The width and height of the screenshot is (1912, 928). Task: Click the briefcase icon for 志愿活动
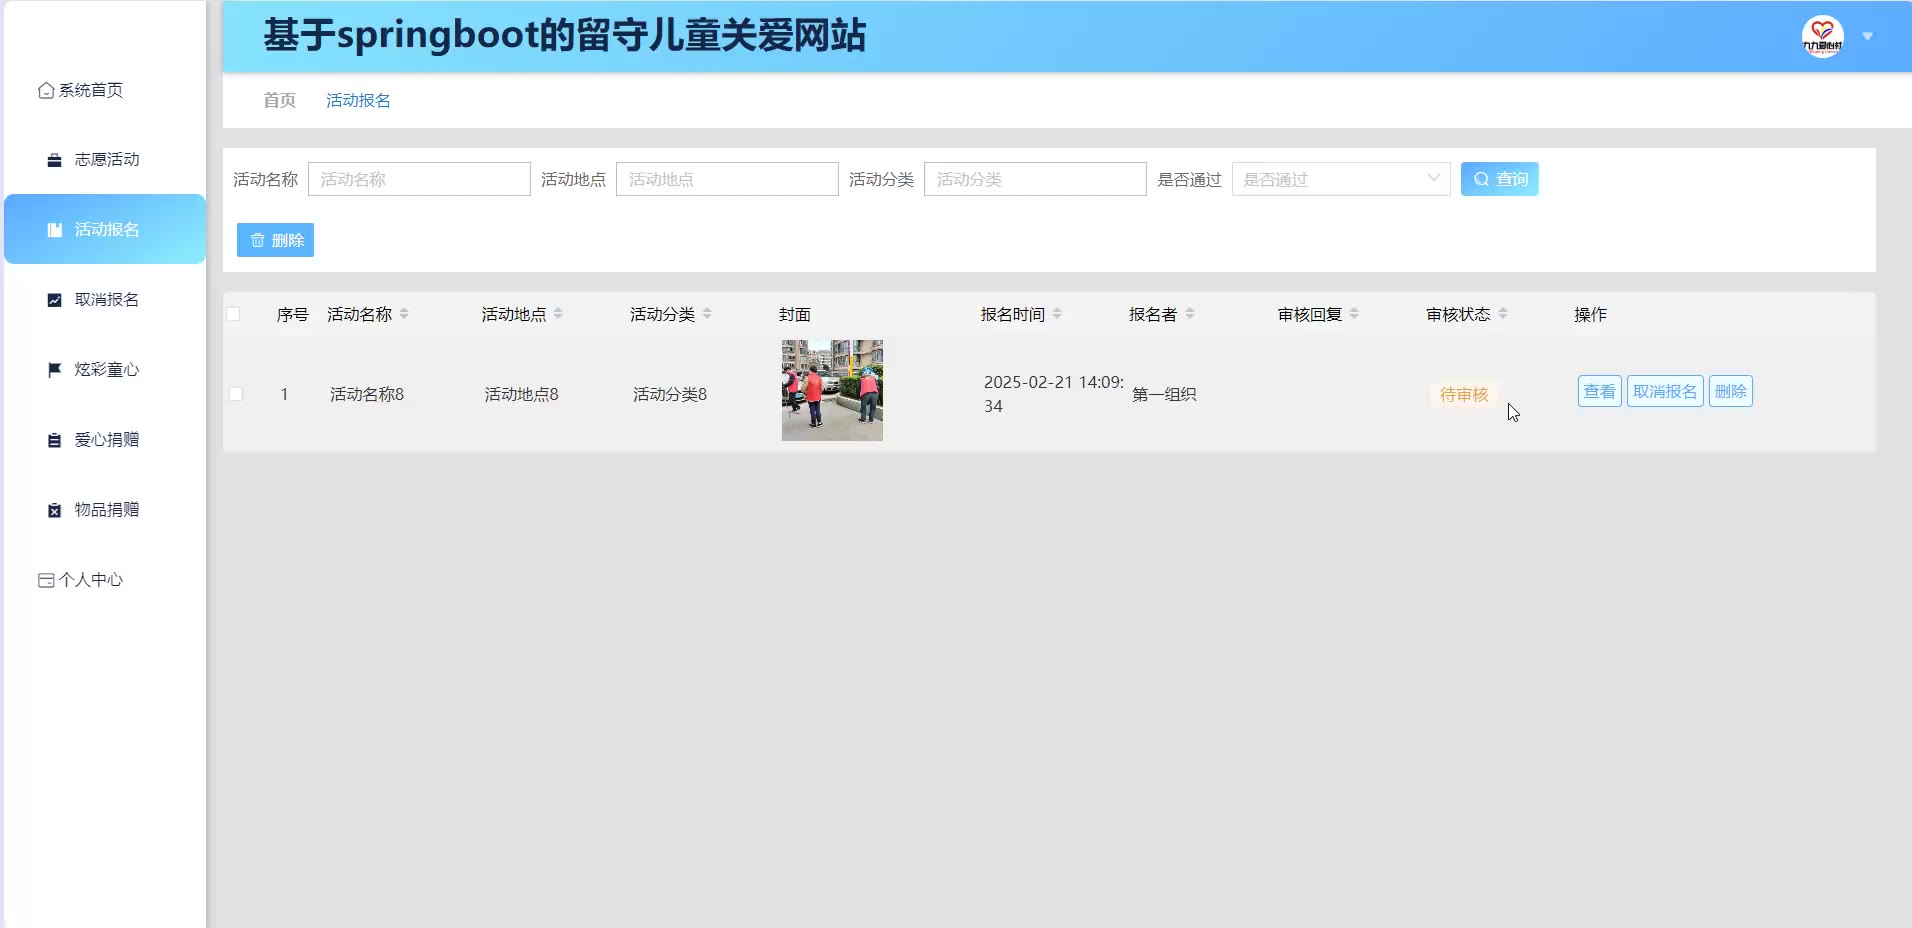[55, 160]
